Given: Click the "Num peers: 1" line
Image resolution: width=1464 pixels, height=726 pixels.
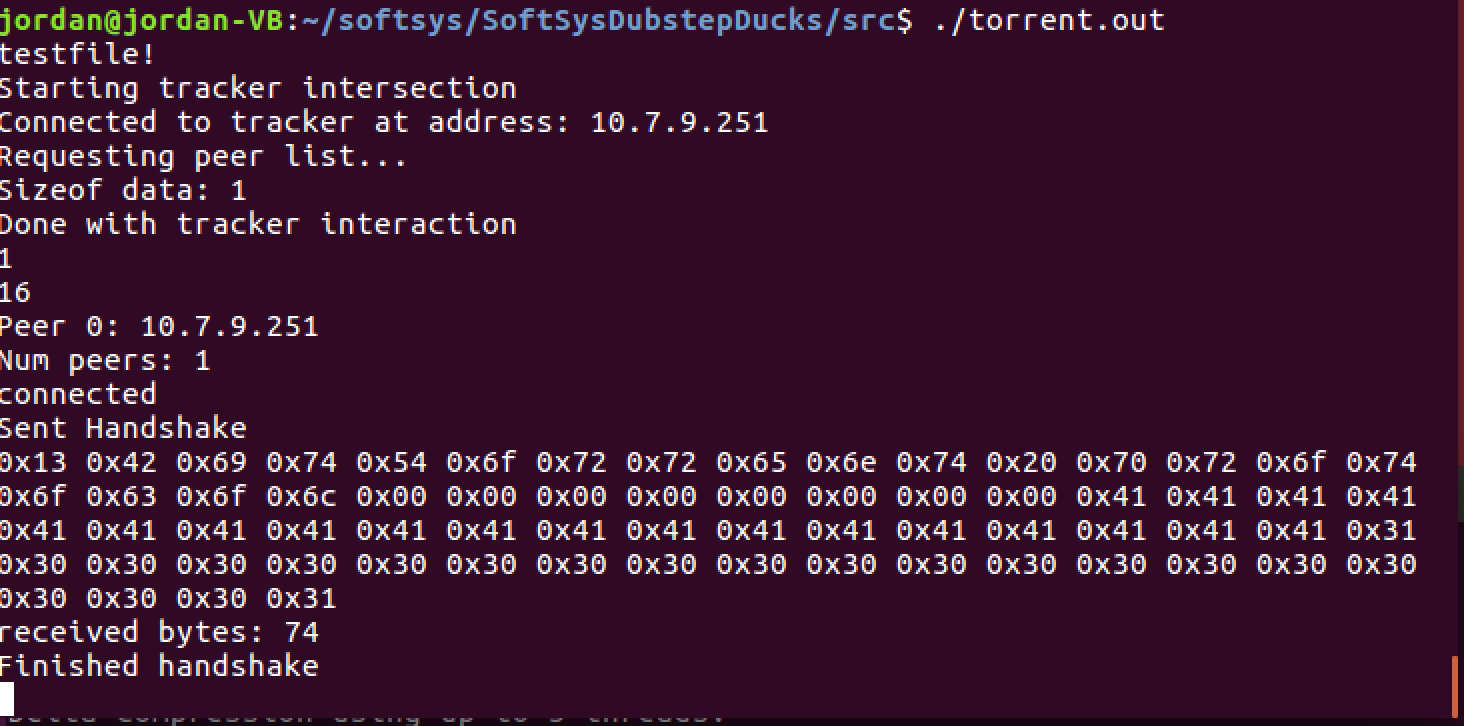Looking at the screenshot, I should [x=105, y=360].
